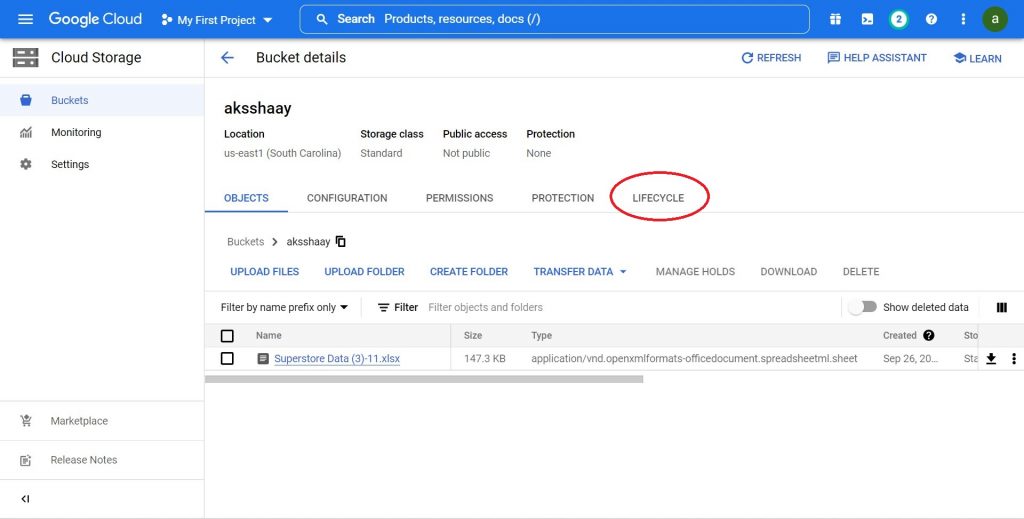1024x519 pixels.
Task: Click Create Folder
Action: 469,272
